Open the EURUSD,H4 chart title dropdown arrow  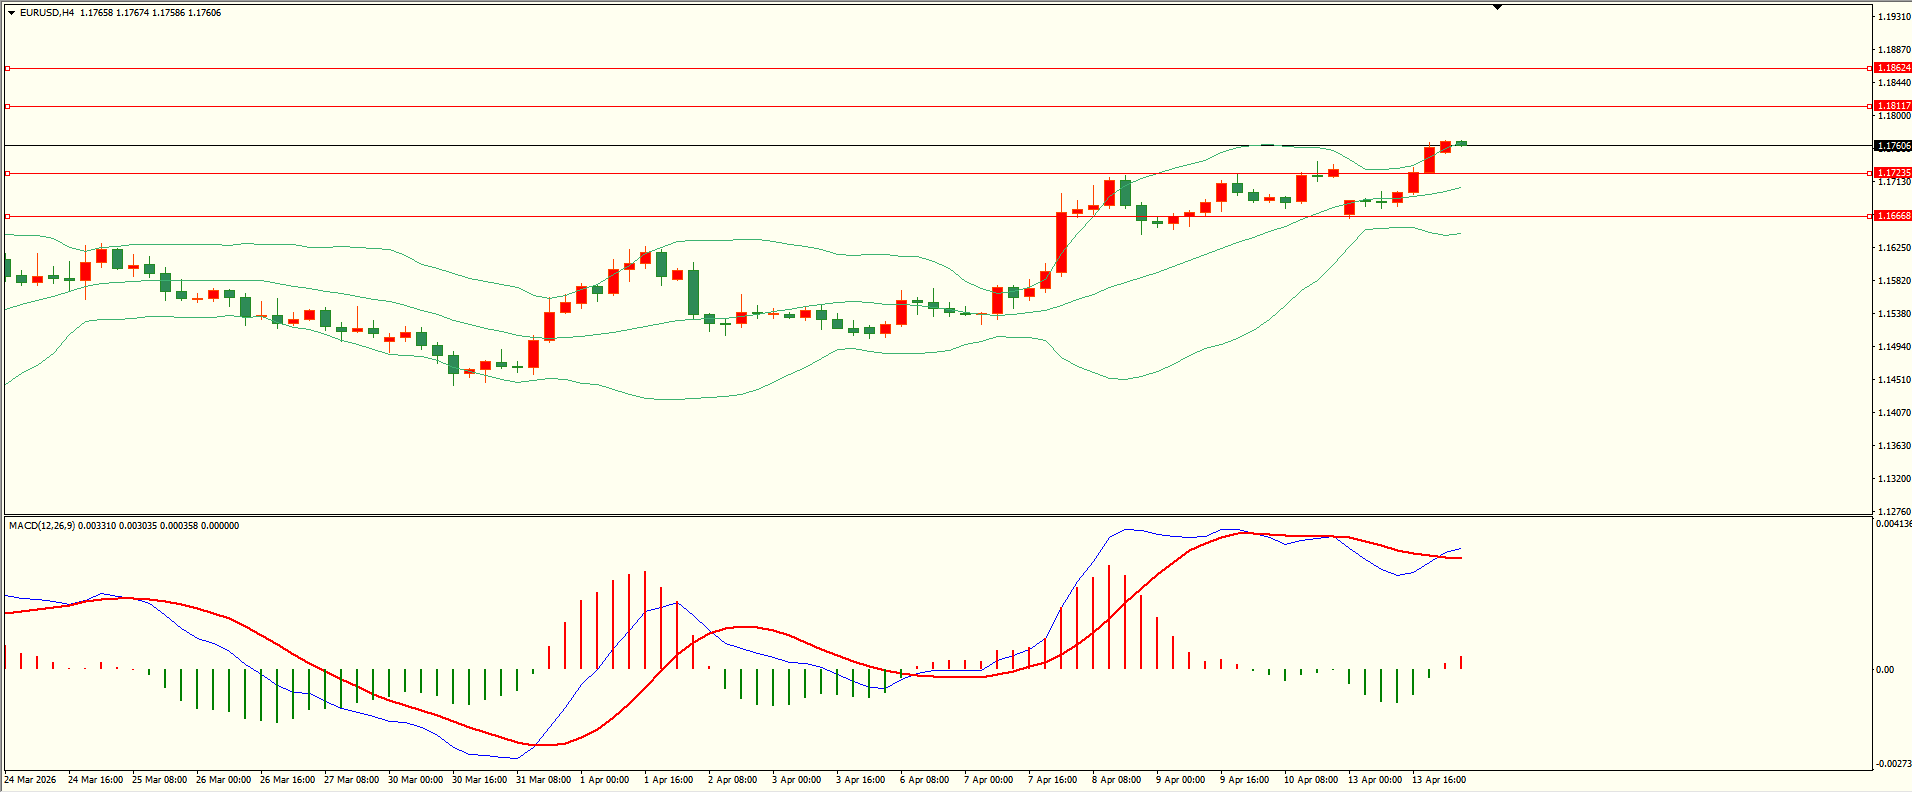[11, 13]
